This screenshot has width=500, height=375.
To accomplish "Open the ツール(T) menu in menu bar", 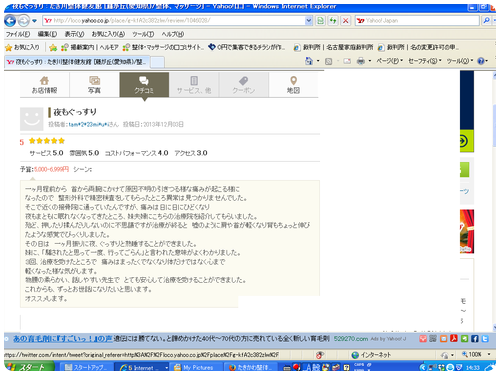I will pyautogui.click(x=143, y=34).
